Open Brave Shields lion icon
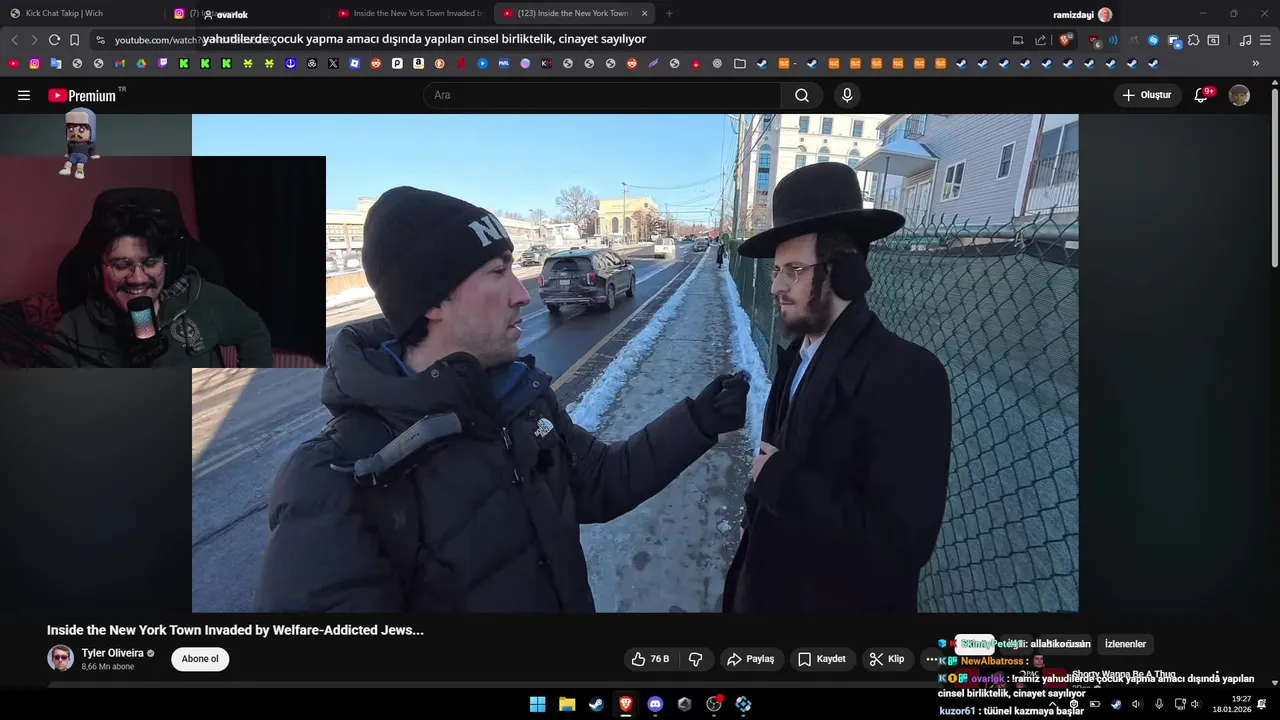Viewport: 1280px width, 720px height. tap(1065, 40)
